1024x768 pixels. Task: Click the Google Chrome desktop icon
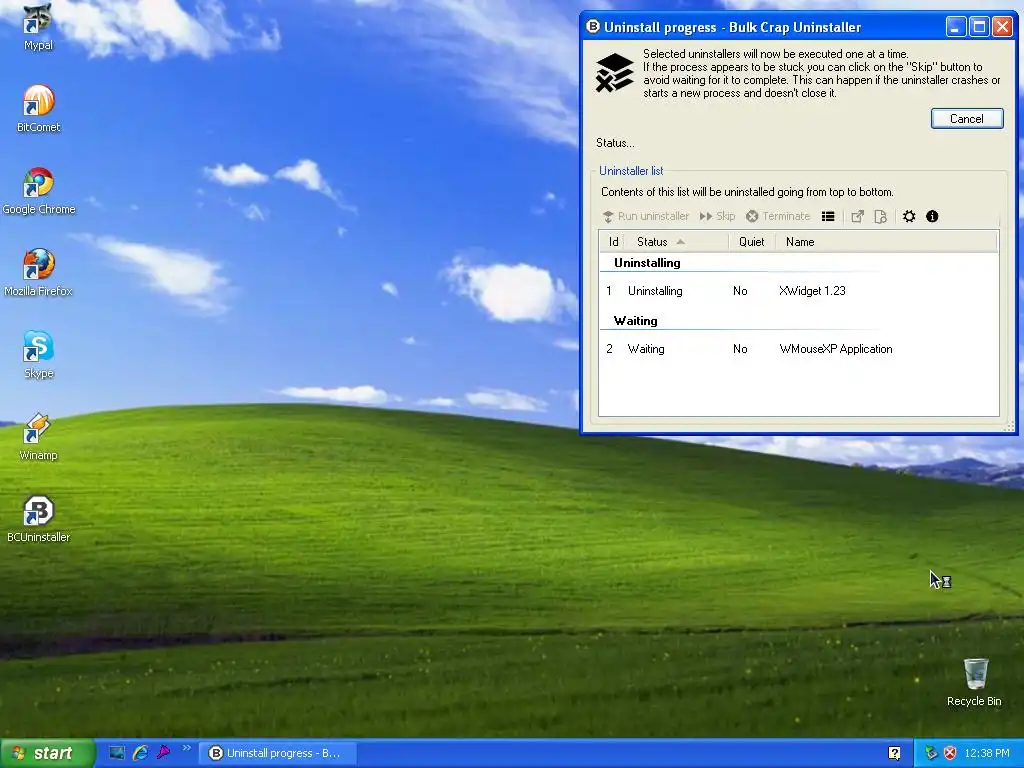(x=39, y=191)
